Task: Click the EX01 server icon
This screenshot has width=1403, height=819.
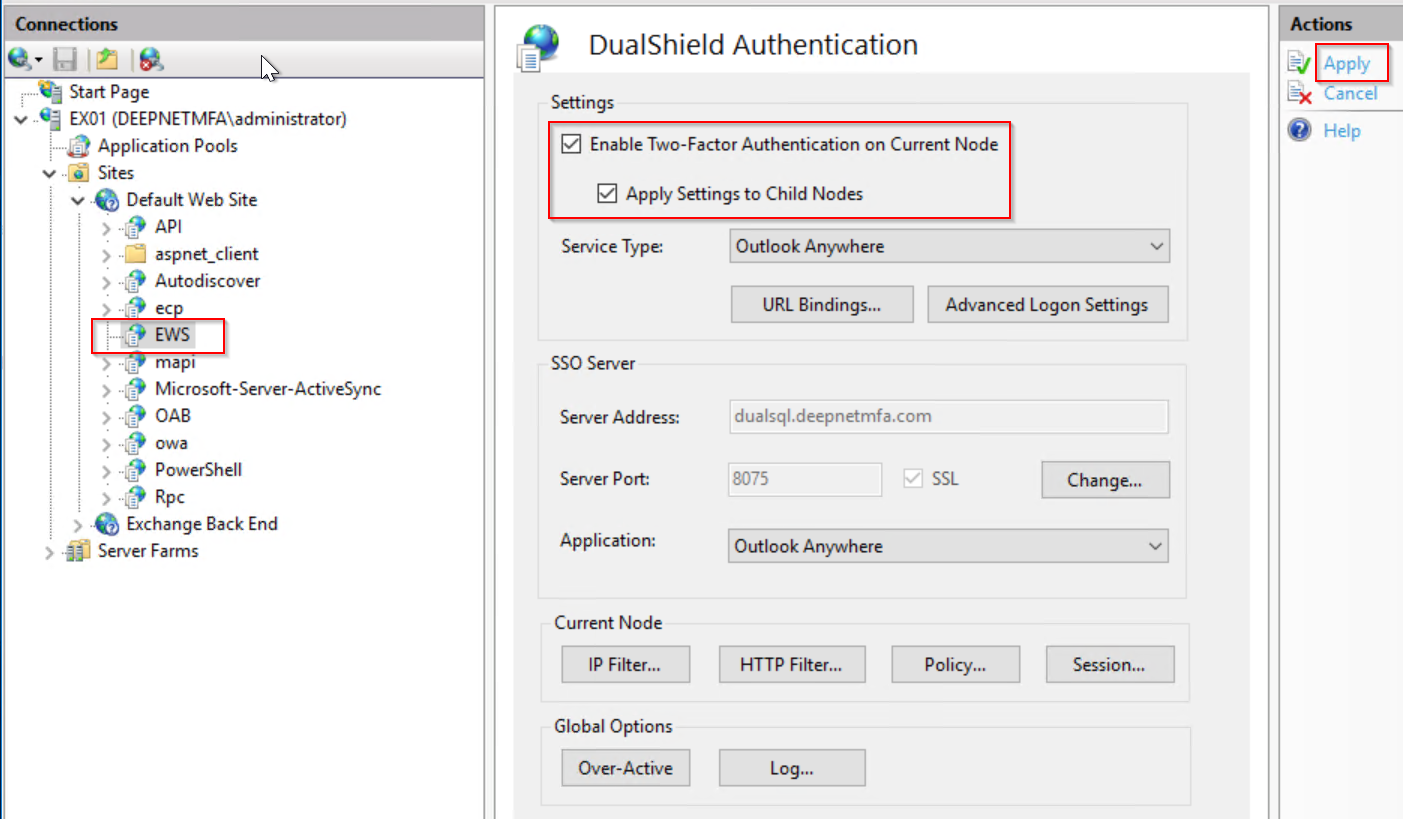Action: 51,118
